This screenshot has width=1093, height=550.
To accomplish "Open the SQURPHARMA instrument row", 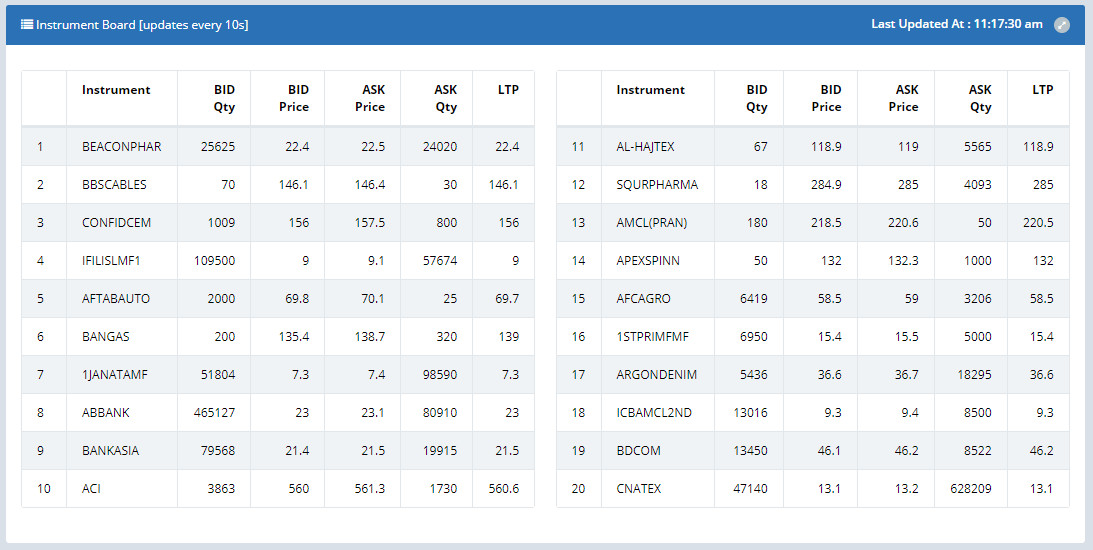I will [657, 185].
